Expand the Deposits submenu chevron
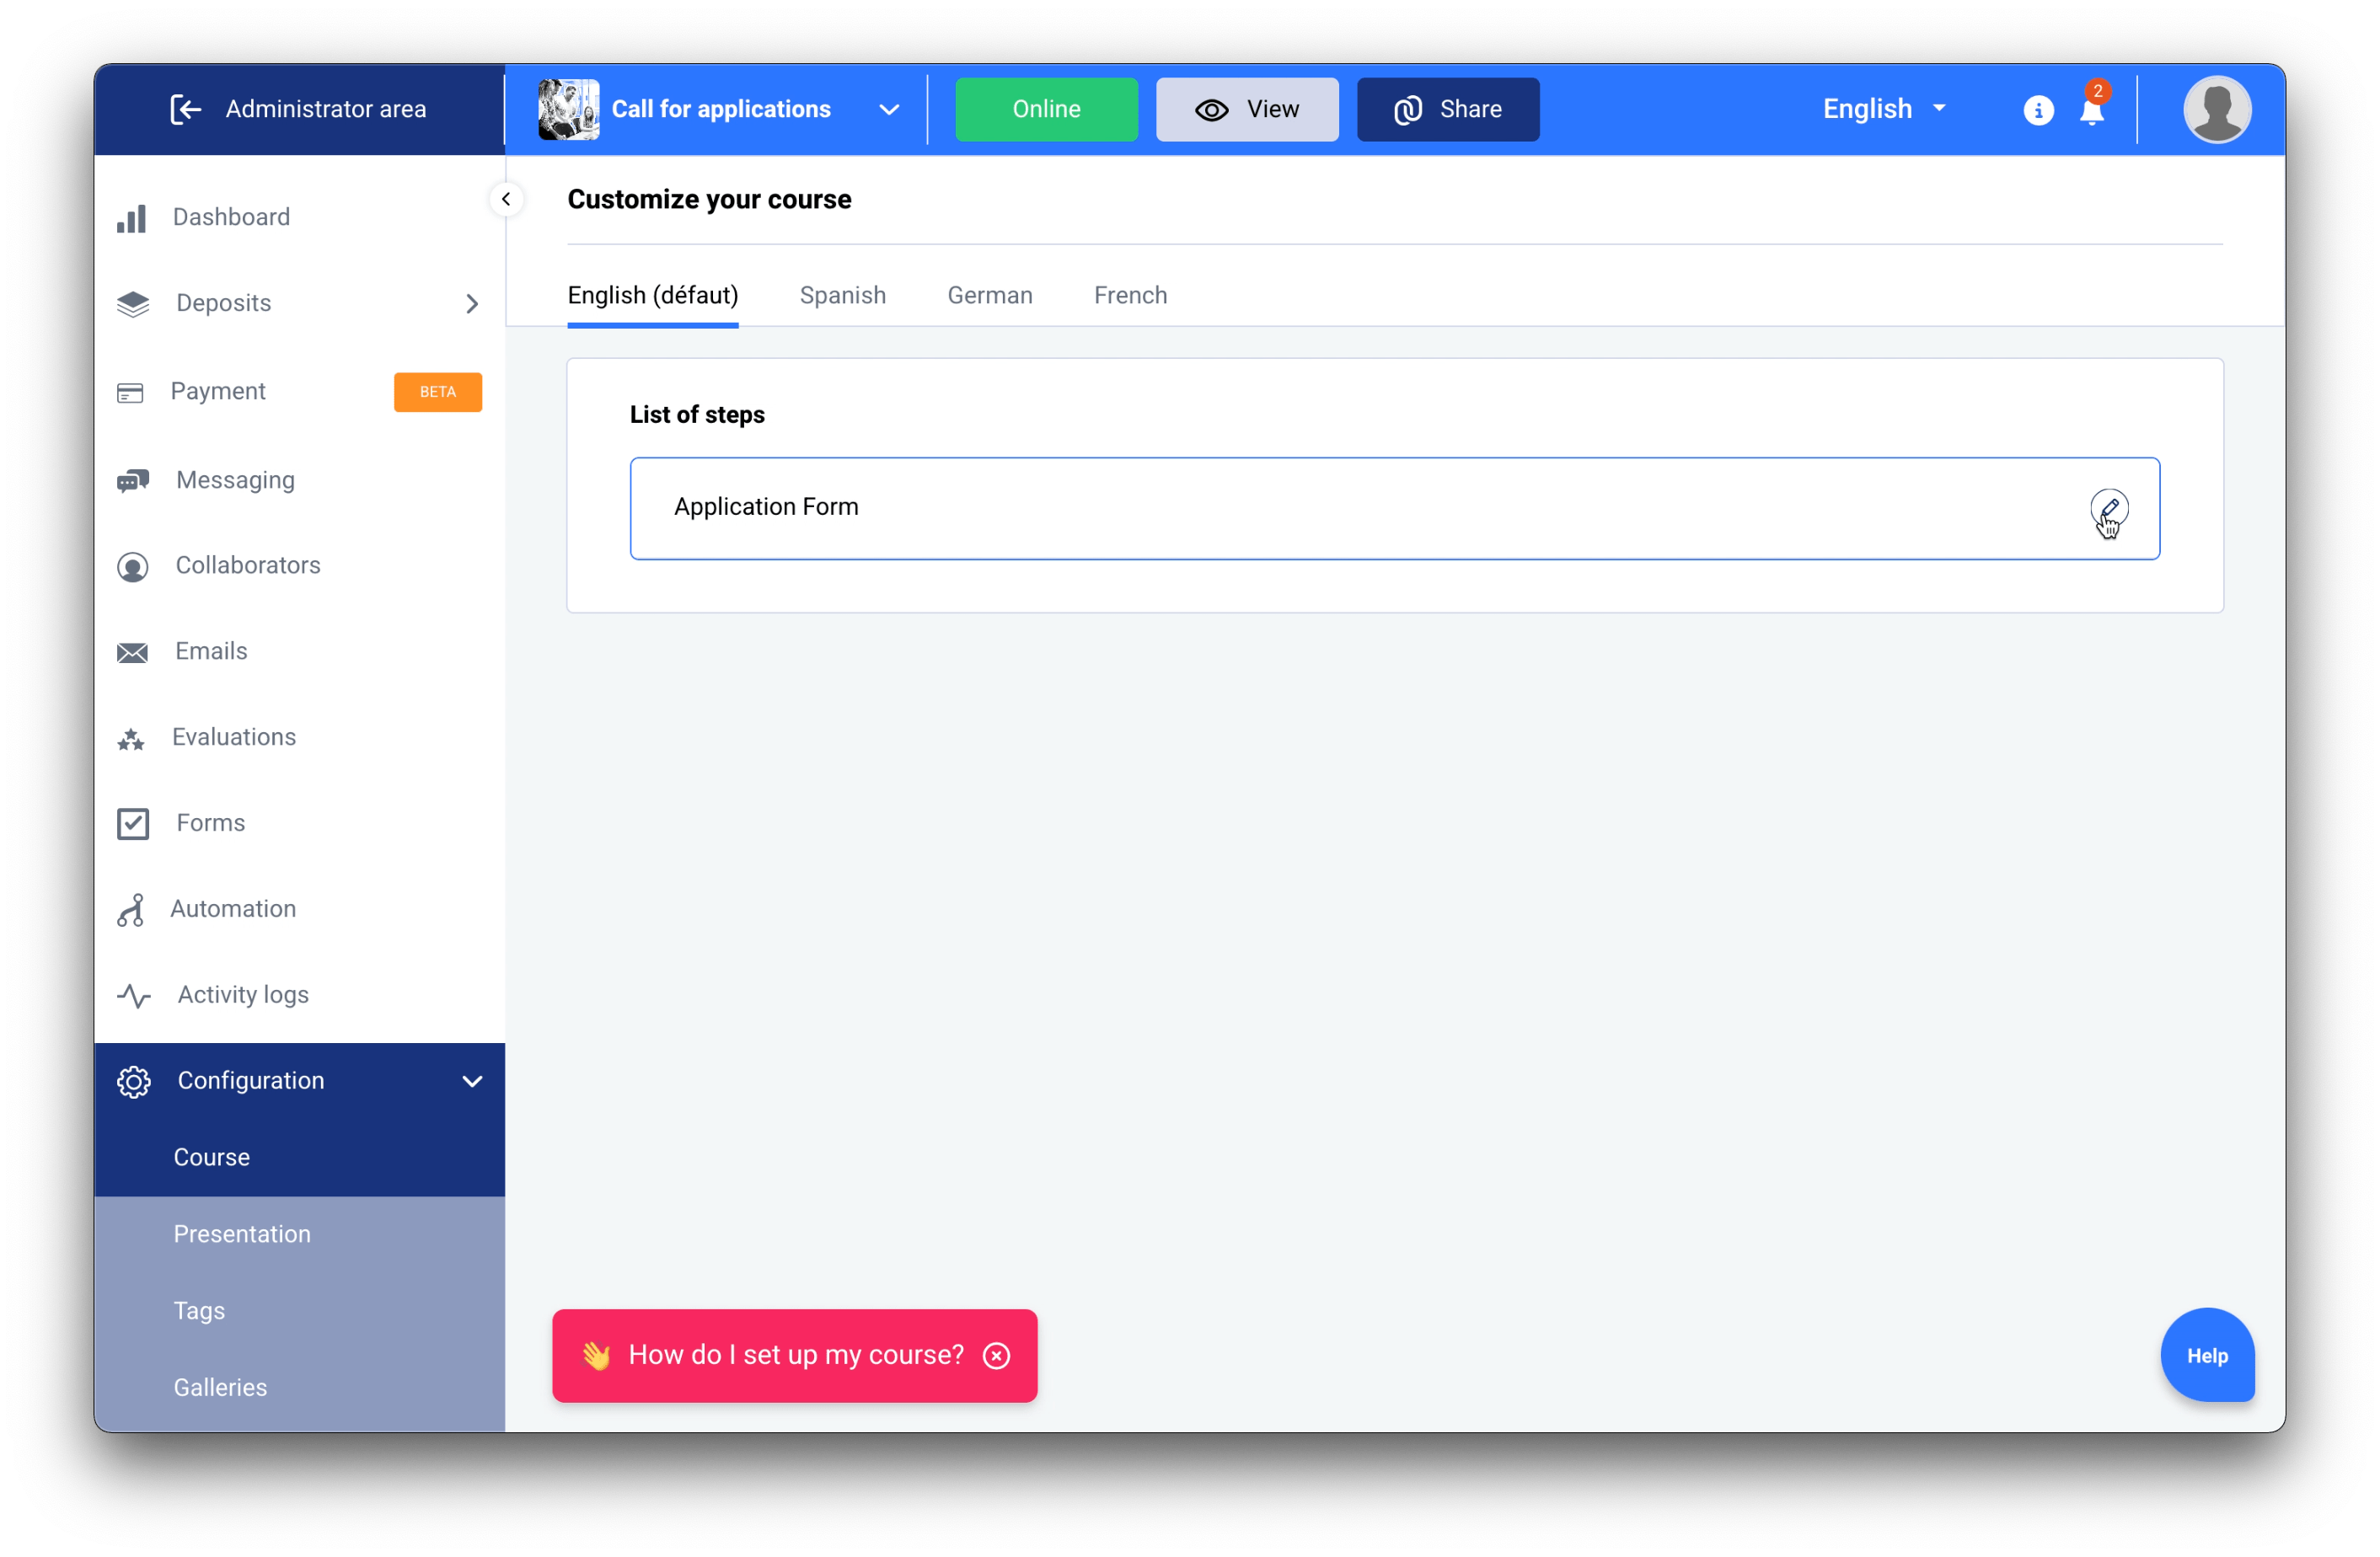This screenshot has width=2380, height=1557. tap(472, 303)
